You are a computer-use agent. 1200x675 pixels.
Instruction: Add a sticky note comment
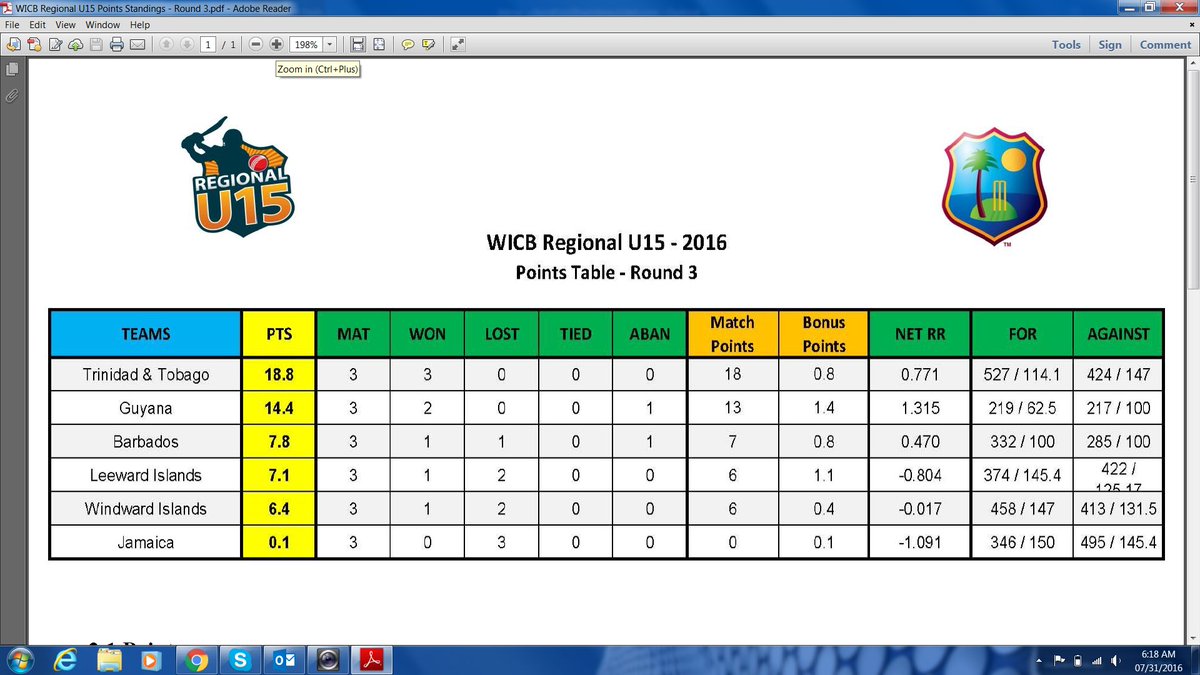(408, 45)
